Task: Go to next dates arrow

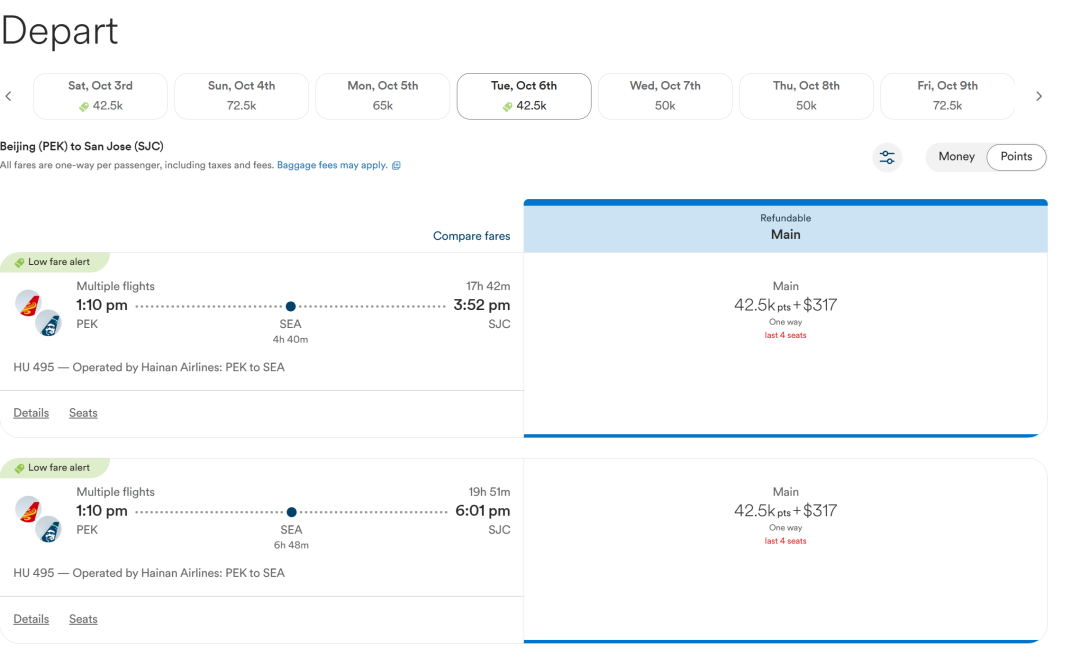Action: 1039,96
